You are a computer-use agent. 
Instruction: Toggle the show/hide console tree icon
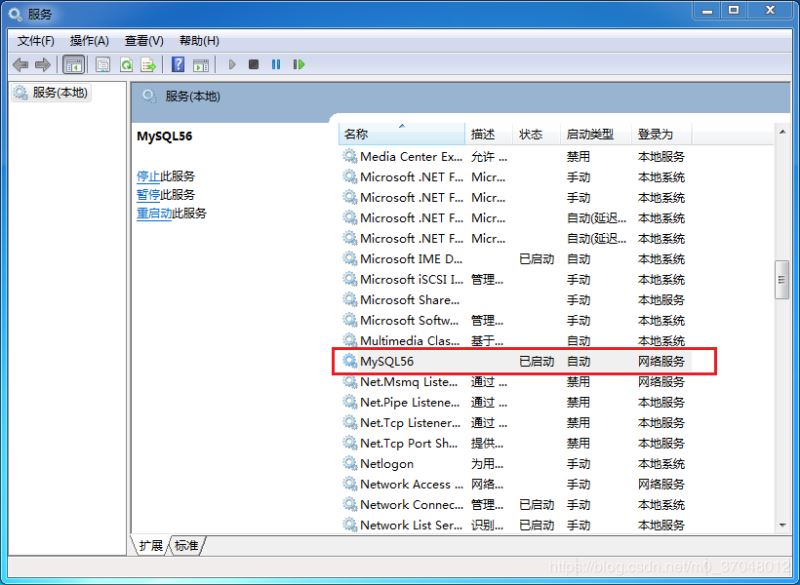click(x=73, y=65)
